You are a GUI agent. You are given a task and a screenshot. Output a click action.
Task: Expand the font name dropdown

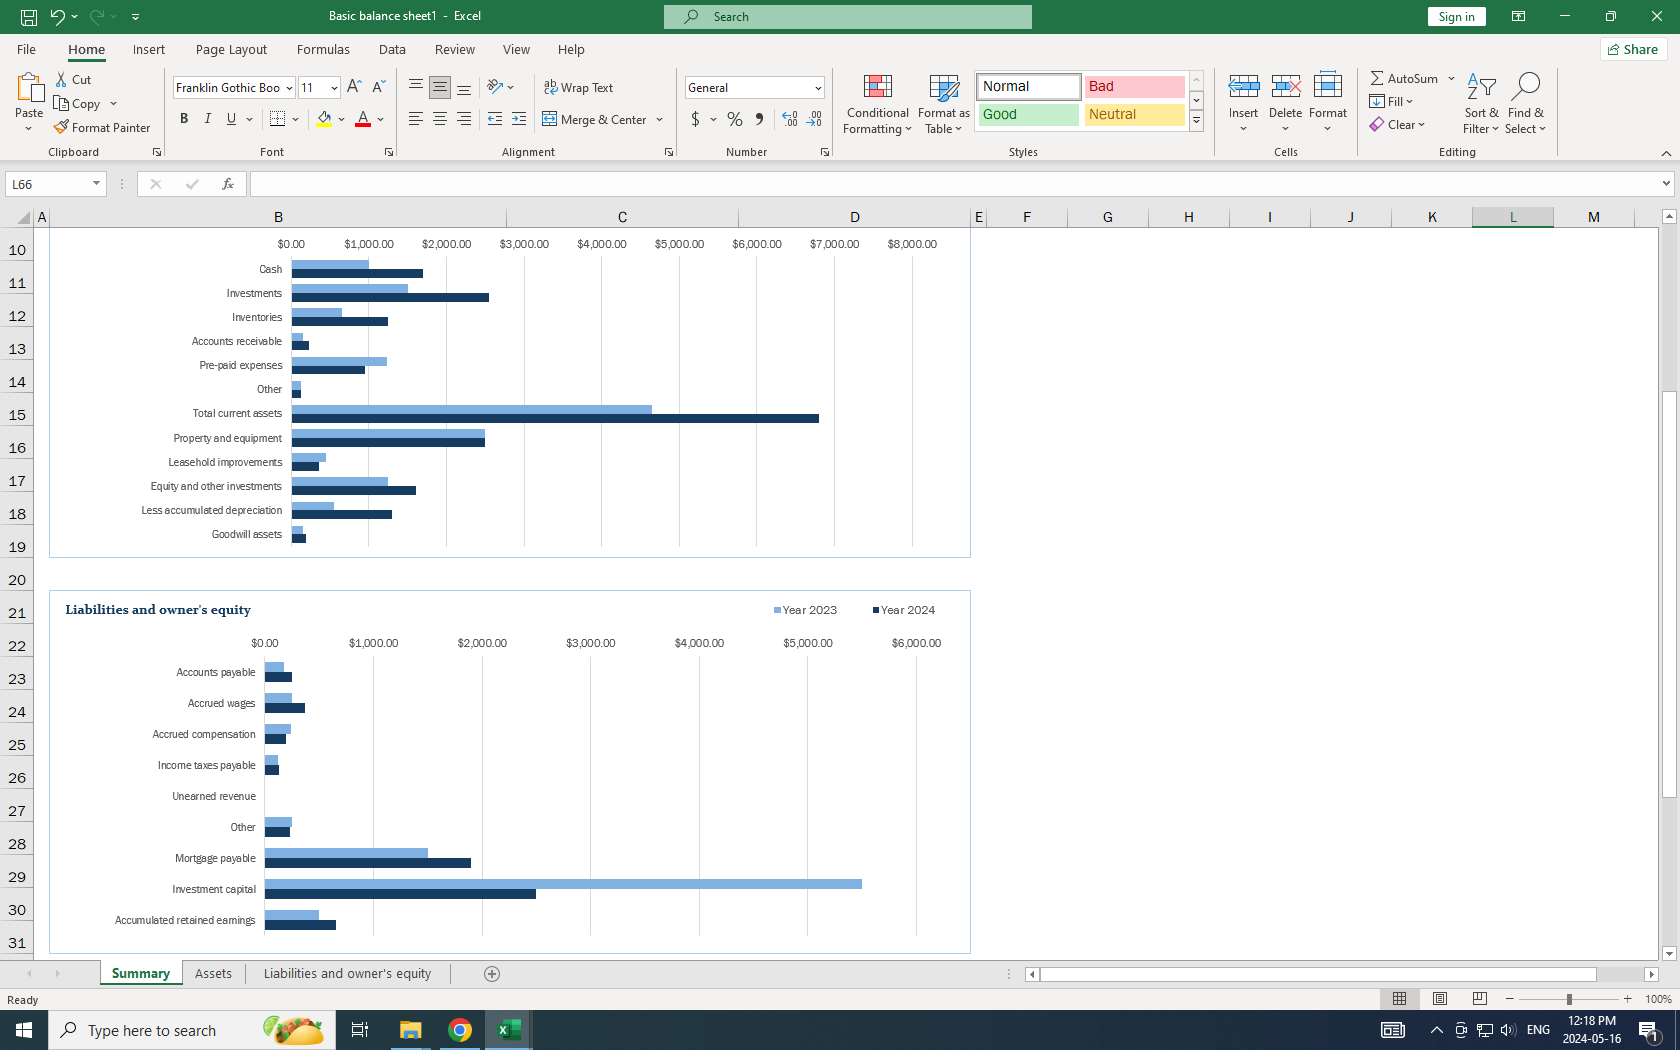click(x=289, y=88)
